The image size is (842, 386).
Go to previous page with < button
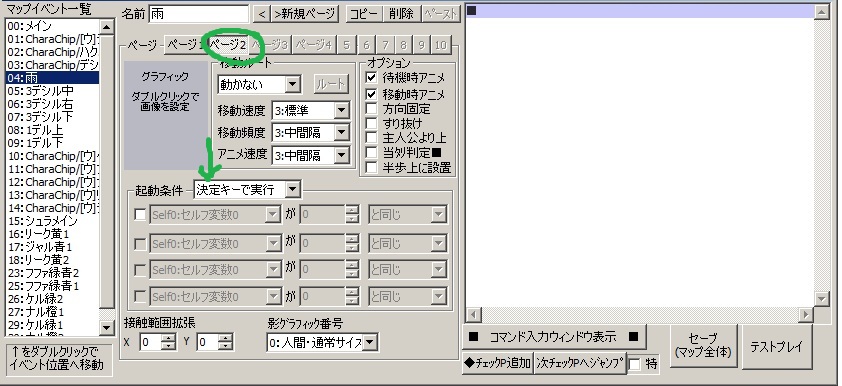(x=262, y=14)
